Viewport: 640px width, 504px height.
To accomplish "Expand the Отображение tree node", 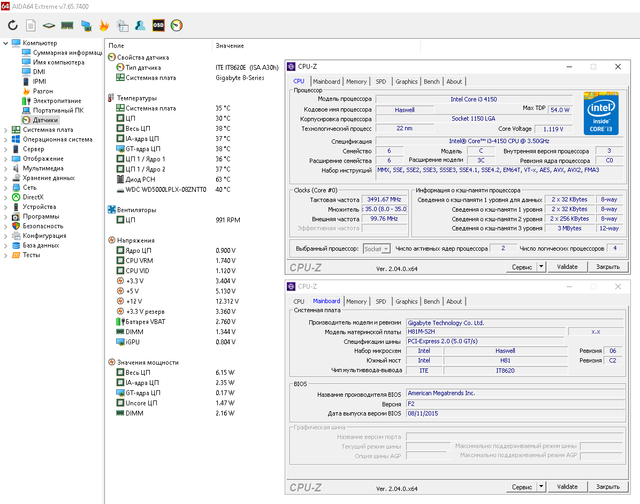I will coord(5,159).
